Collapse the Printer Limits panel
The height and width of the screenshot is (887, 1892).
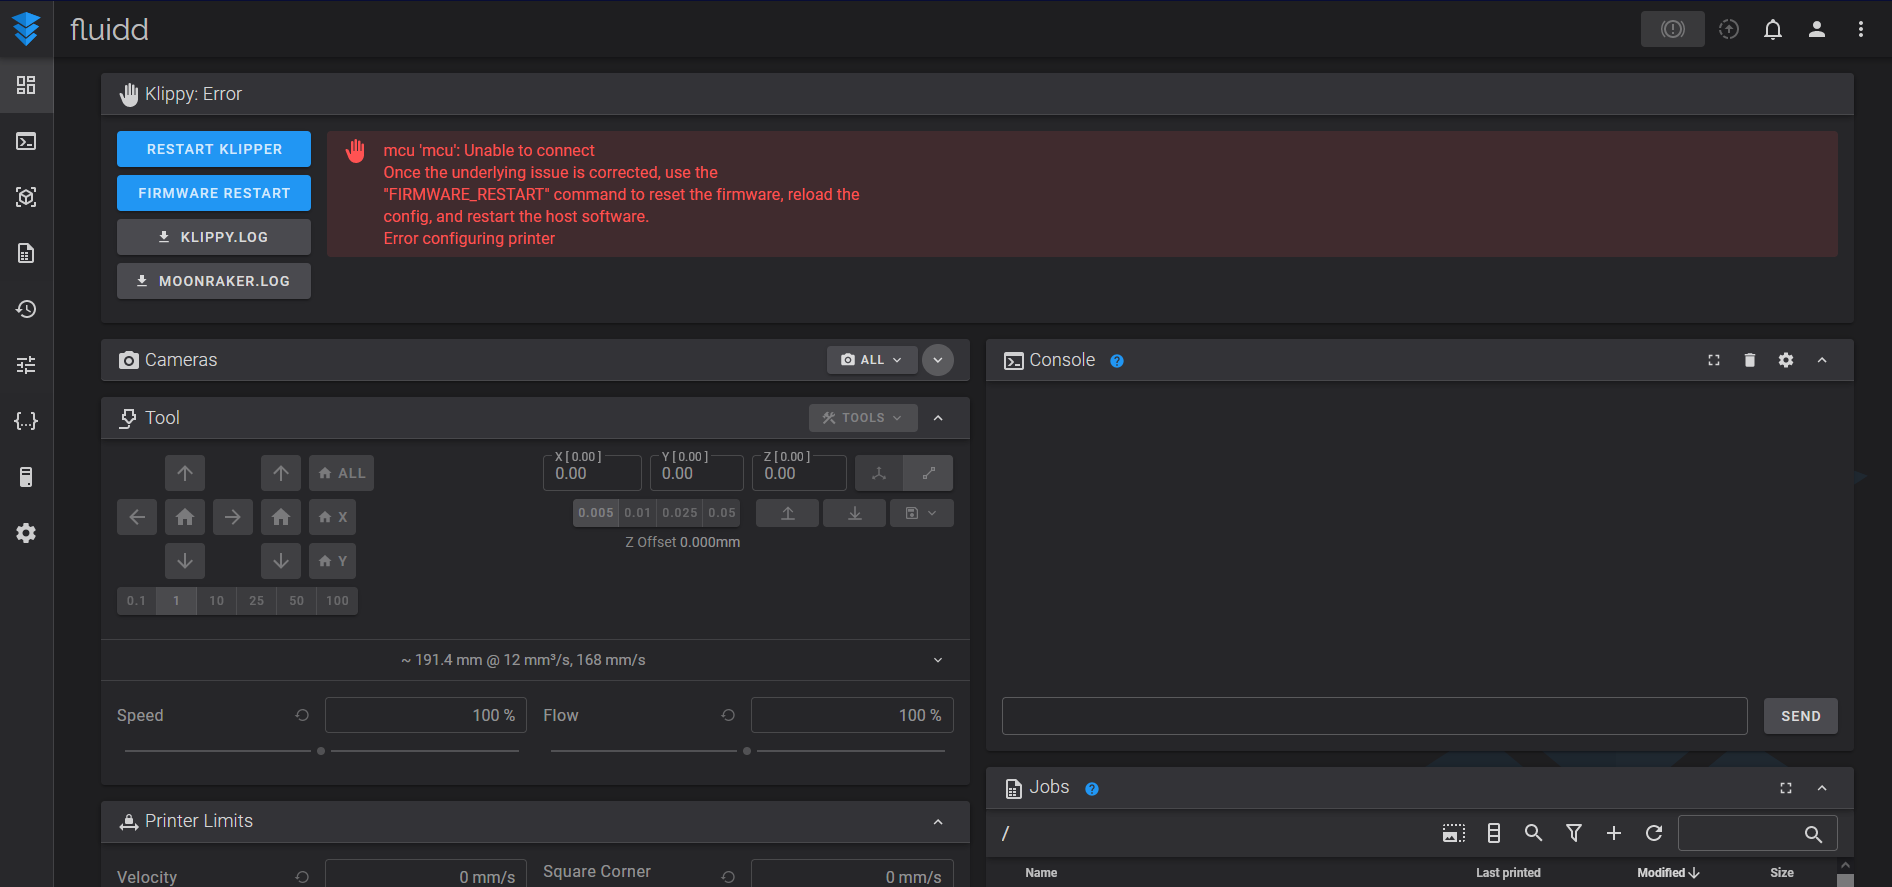tap(937, 822)
